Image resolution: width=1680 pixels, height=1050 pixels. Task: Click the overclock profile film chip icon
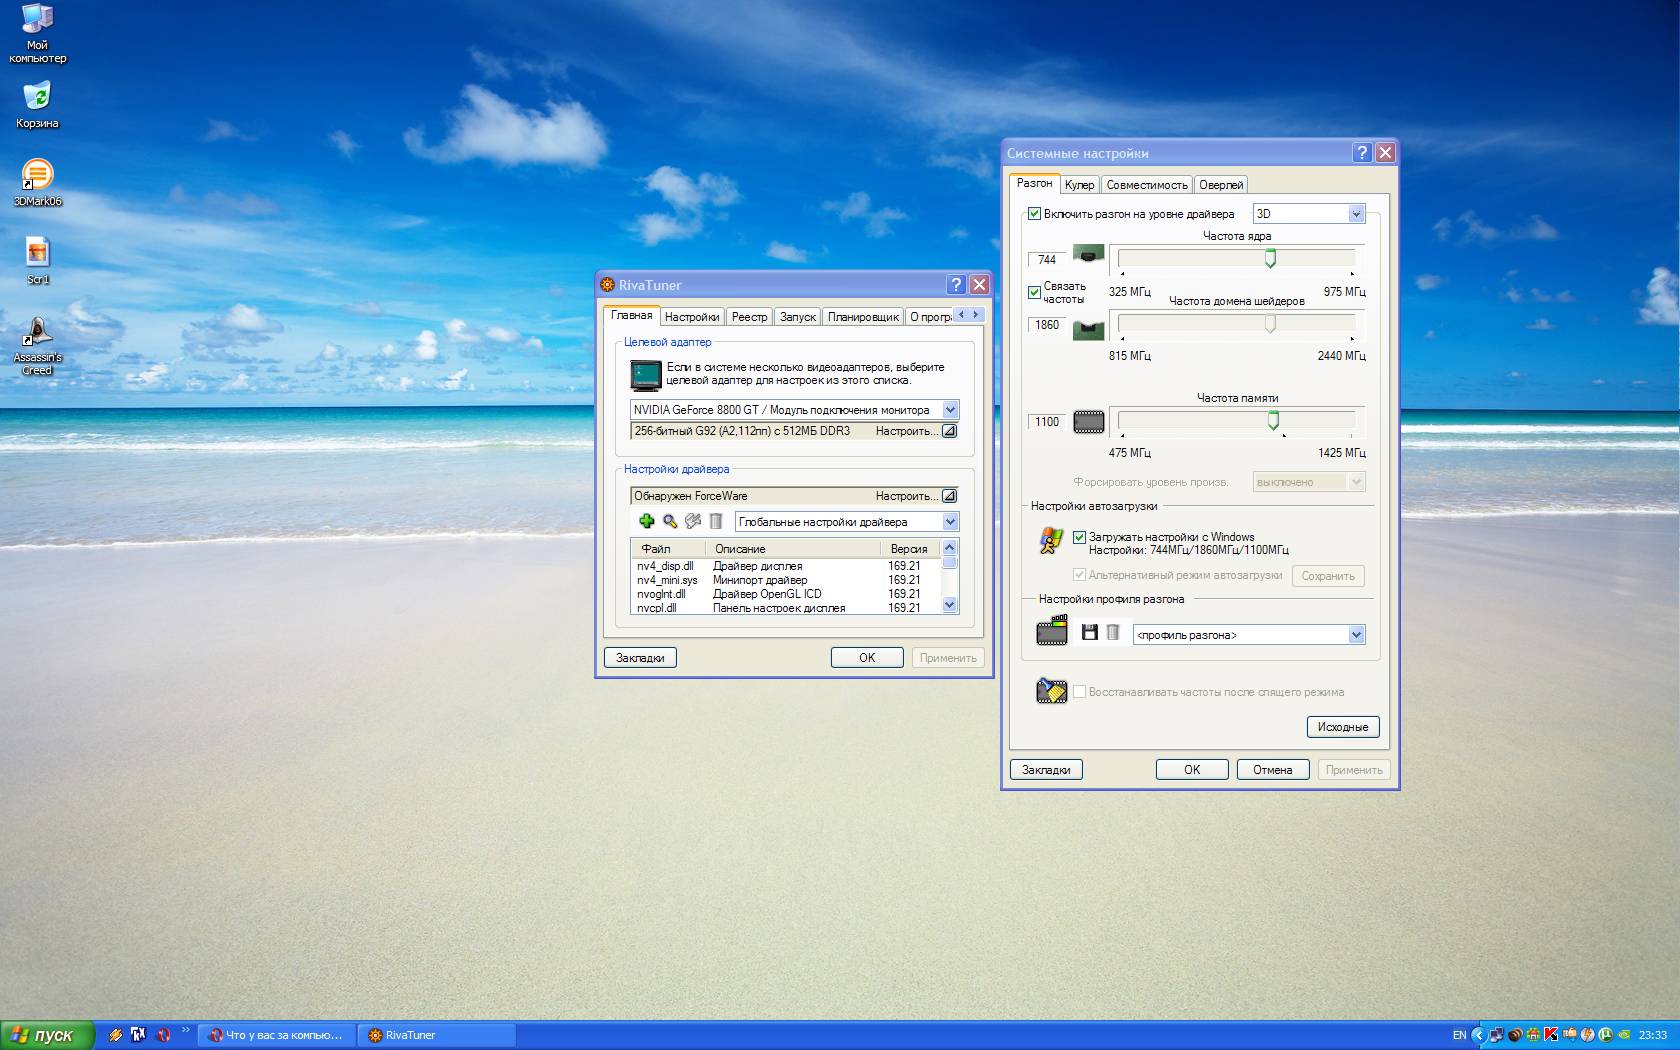[x=1052, y=632]
